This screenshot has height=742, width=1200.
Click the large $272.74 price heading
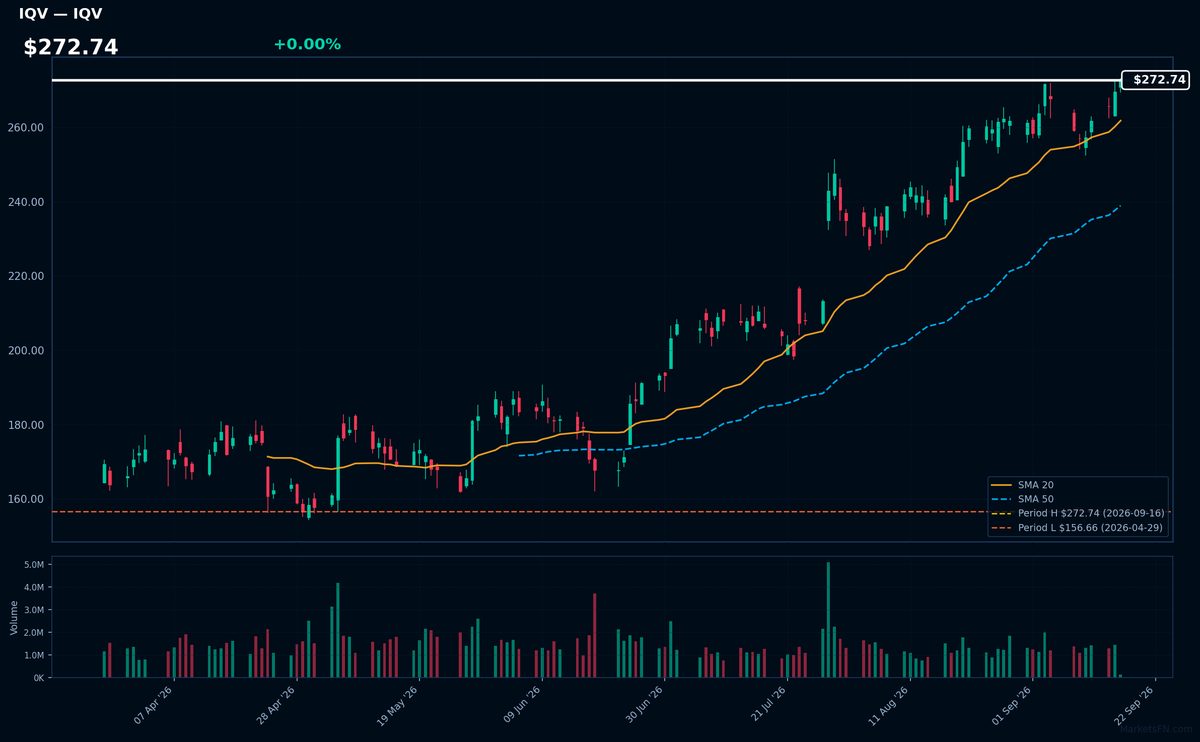pos(71,47)
